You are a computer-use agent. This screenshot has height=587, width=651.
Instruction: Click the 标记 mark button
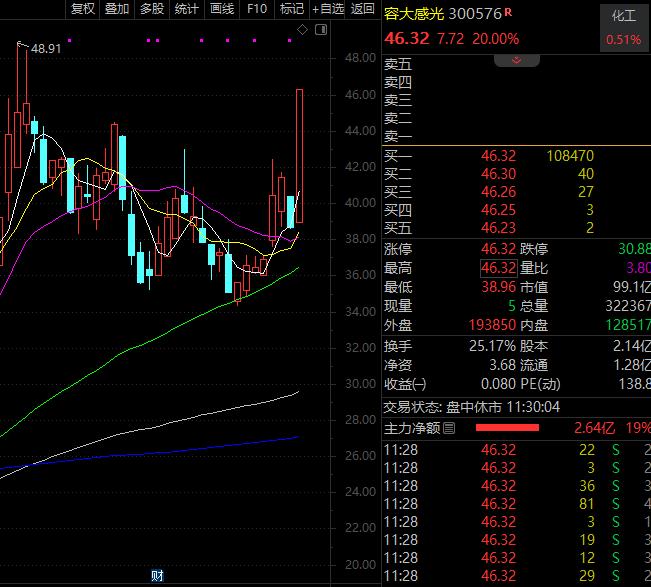(x=292, y=9)
